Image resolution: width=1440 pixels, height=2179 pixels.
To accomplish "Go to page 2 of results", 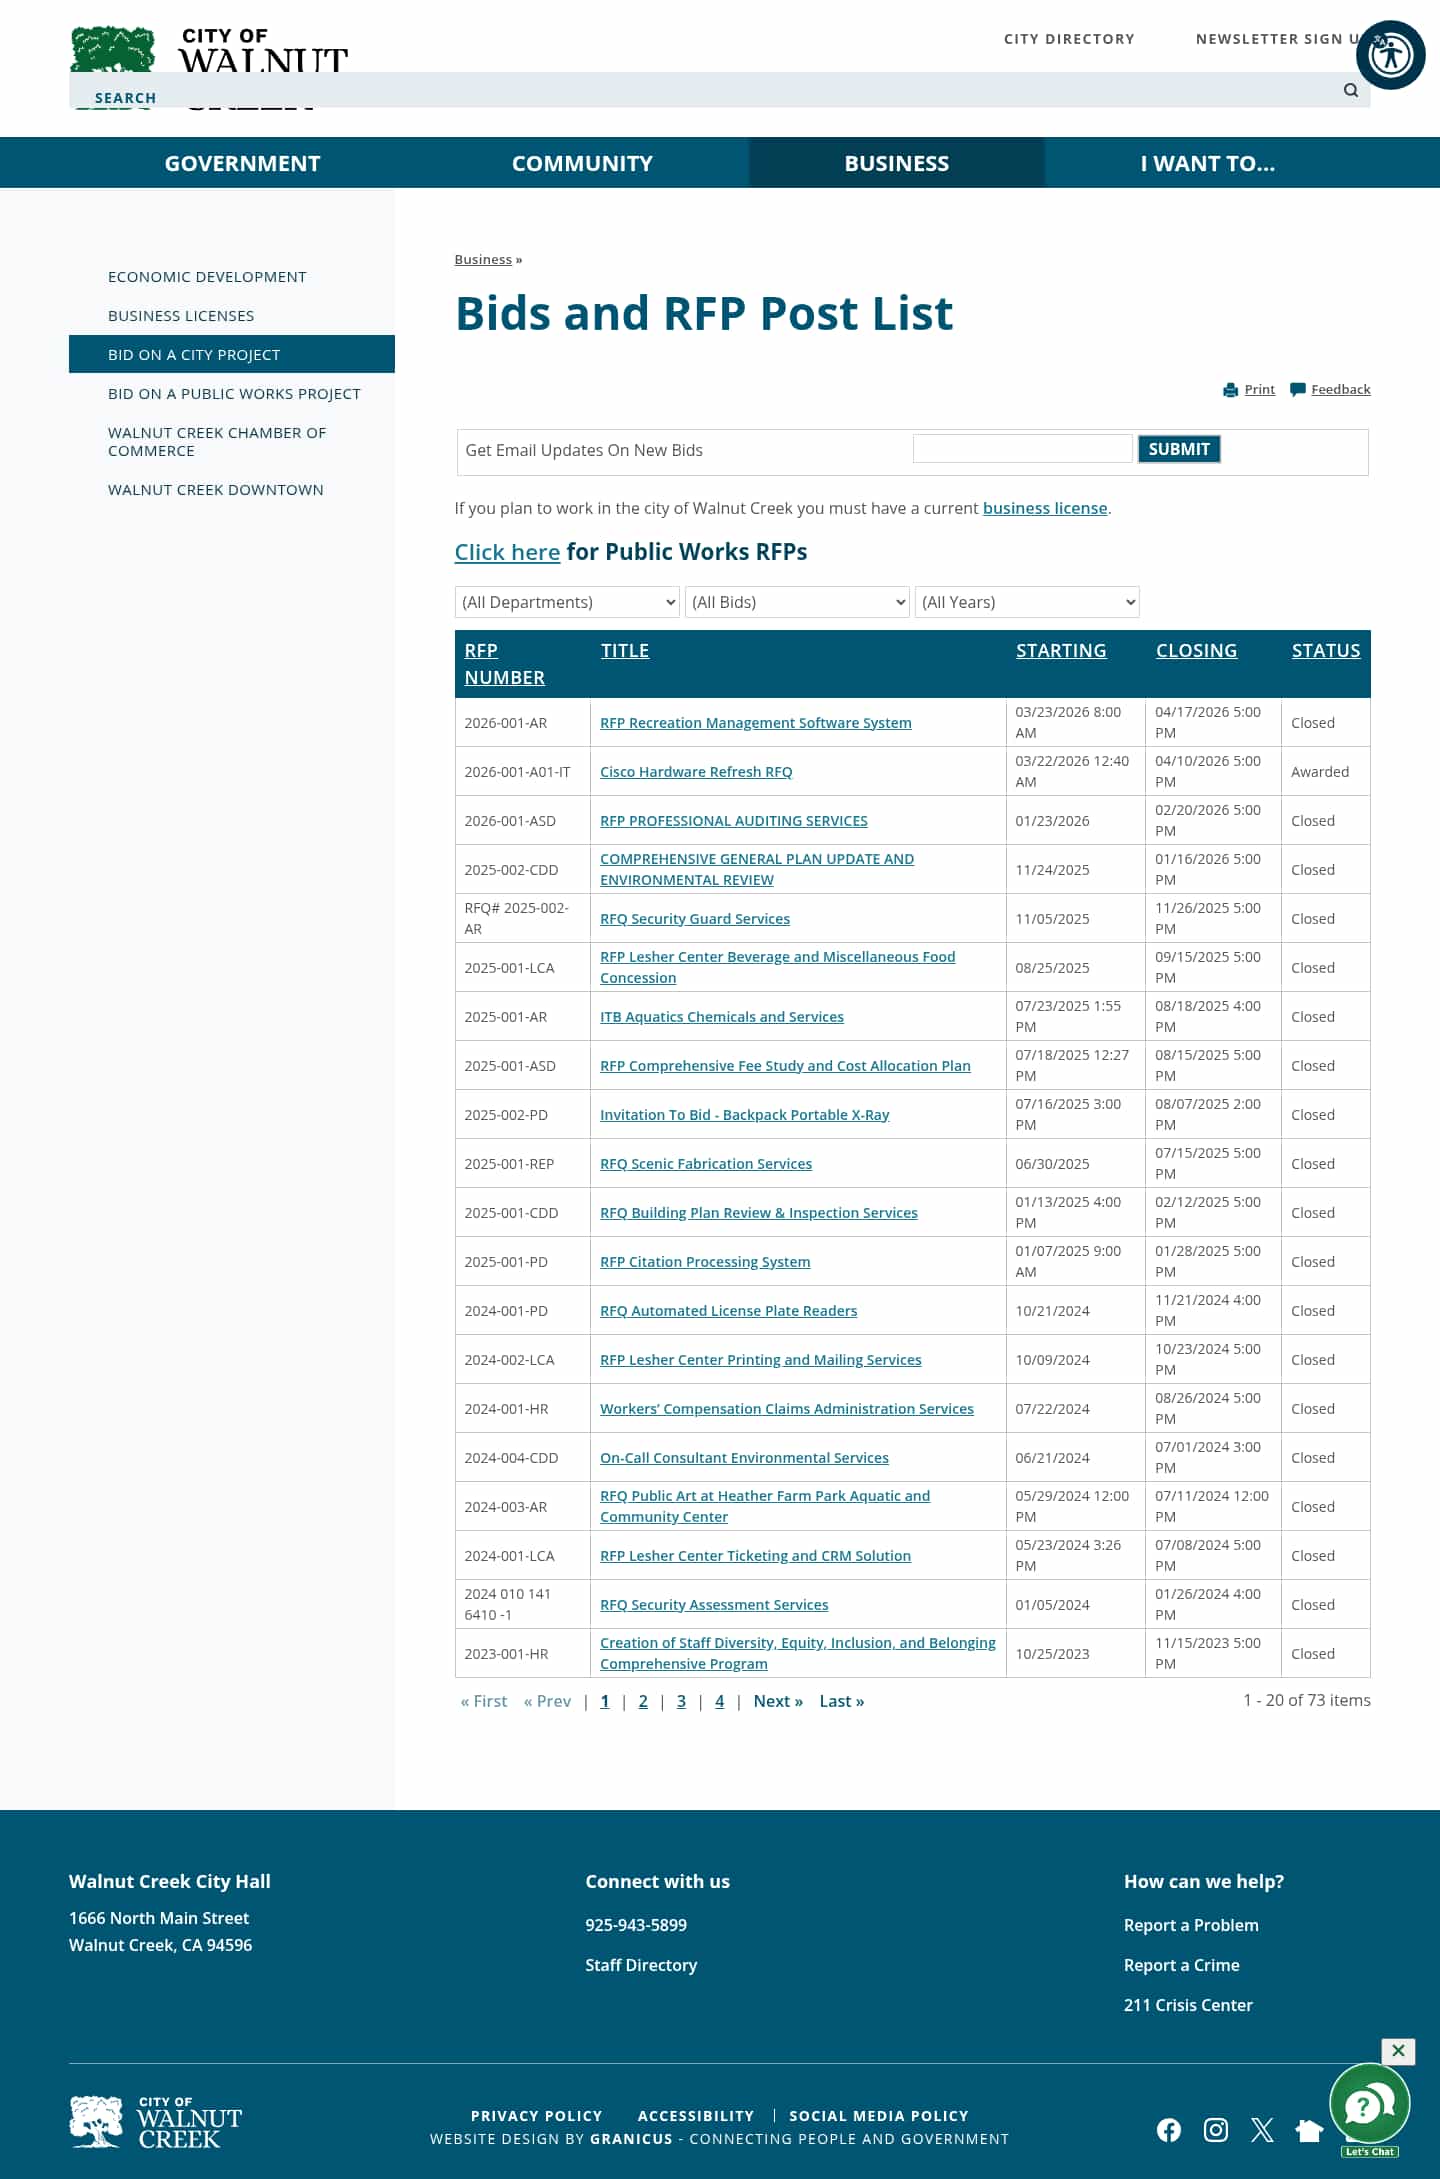I will tap(643, 1701).
